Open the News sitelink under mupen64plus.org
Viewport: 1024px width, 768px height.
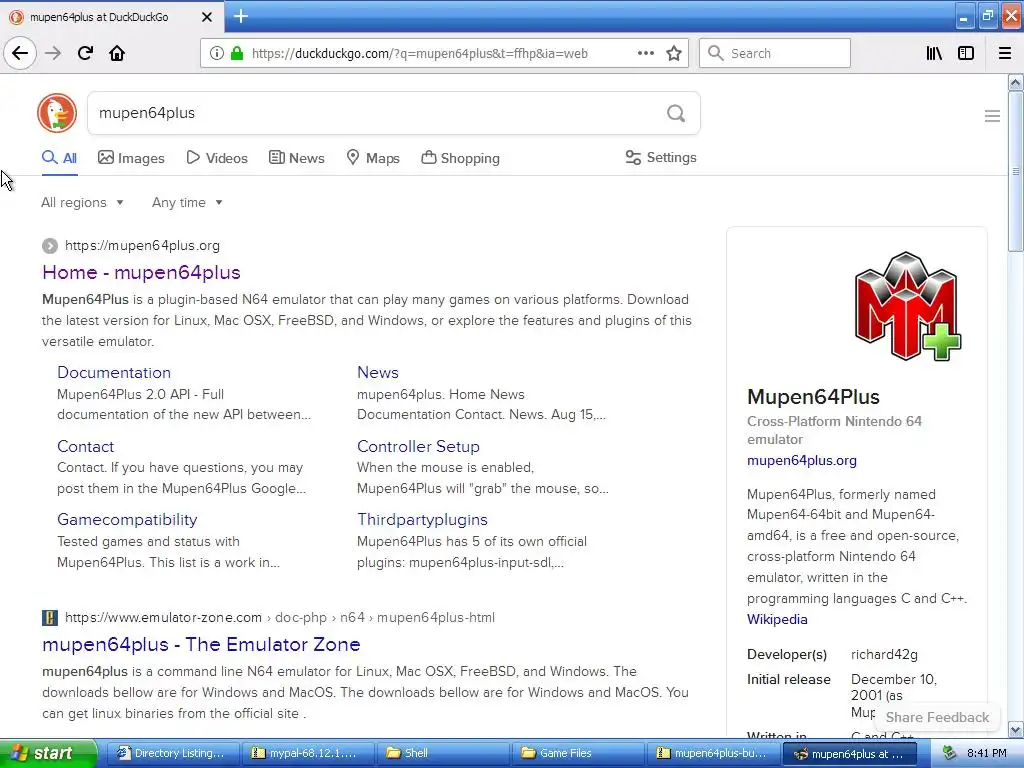(377, 372)
